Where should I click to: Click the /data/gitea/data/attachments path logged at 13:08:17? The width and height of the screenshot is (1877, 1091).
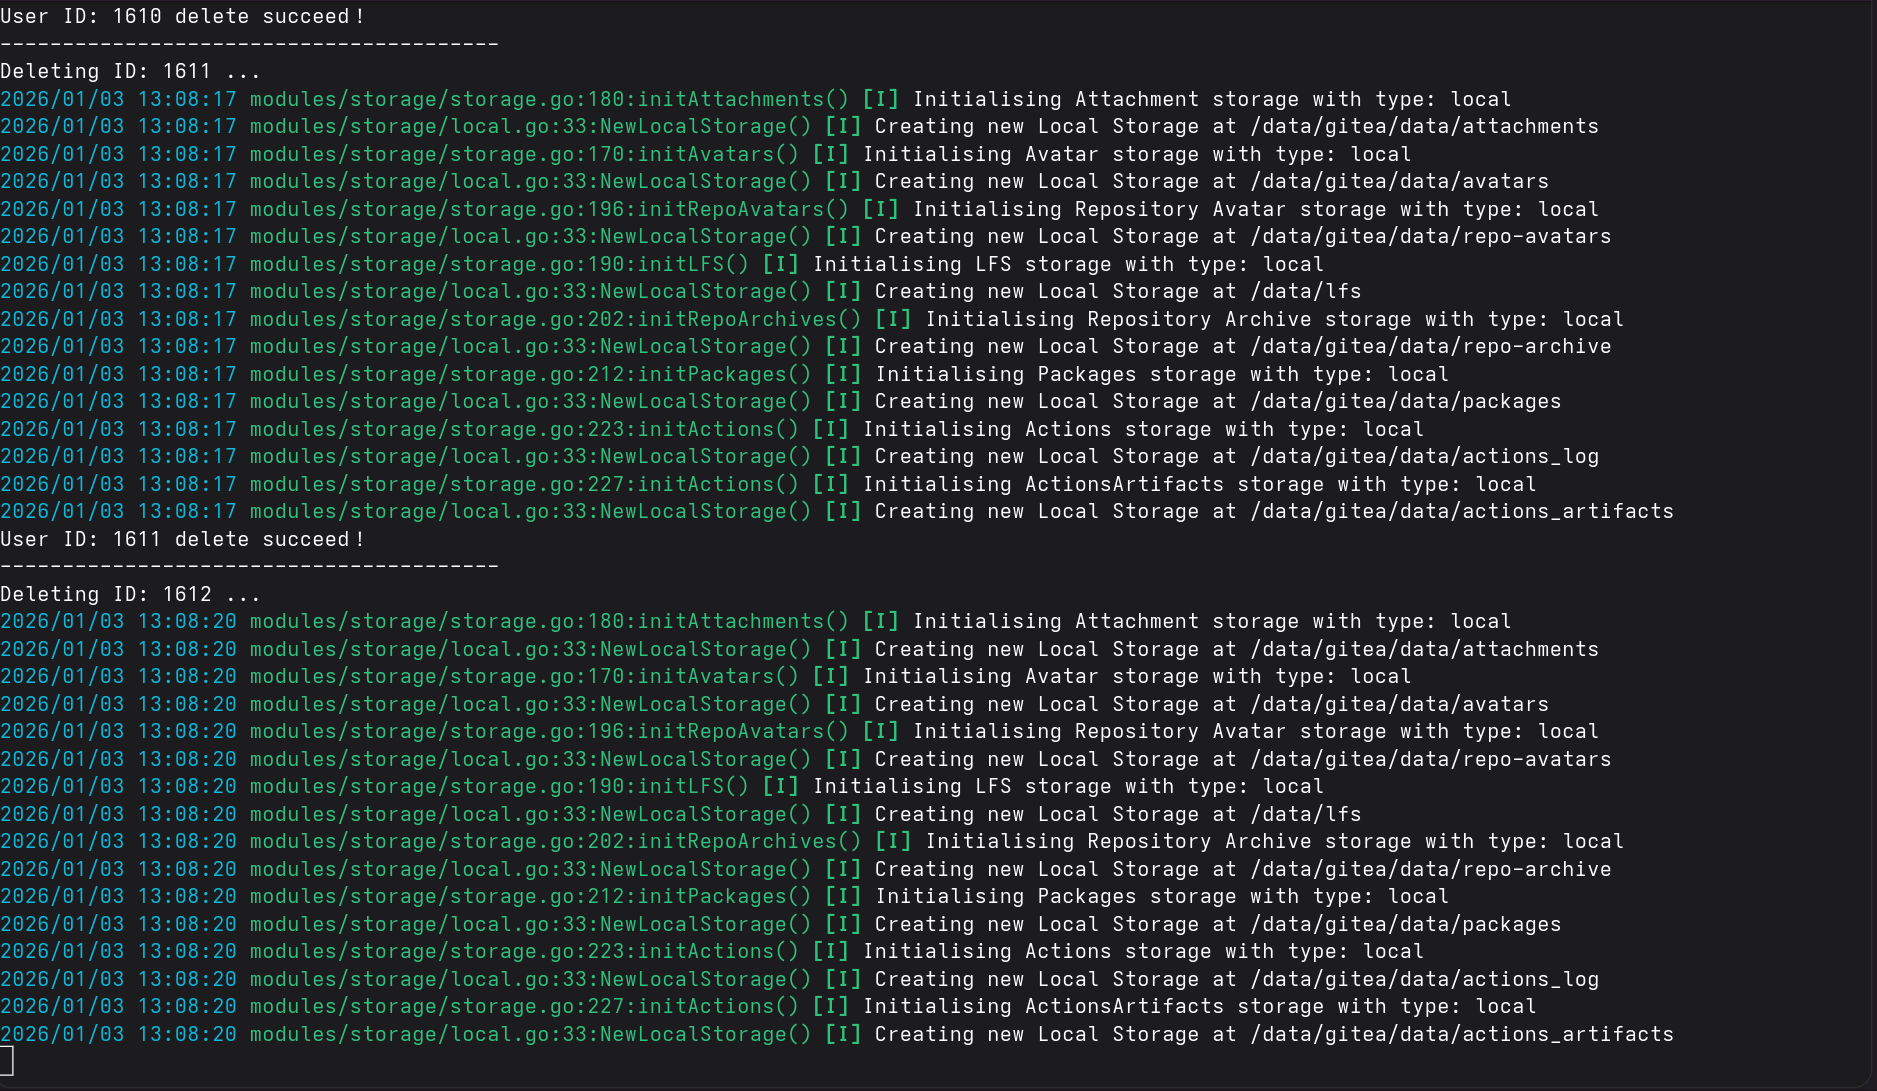point(1424,127)
